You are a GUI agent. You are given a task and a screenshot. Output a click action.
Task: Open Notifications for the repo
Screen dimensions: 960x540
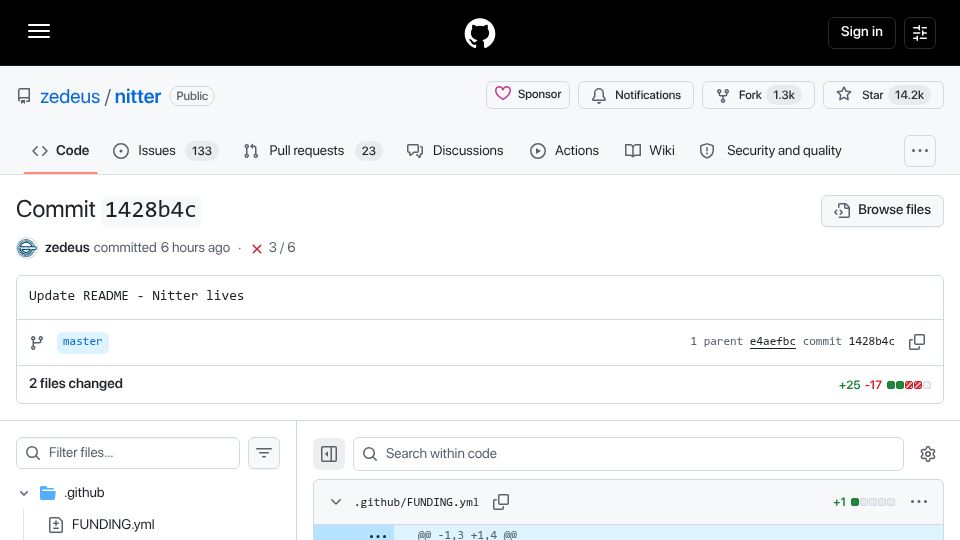[x=636, y=95]
